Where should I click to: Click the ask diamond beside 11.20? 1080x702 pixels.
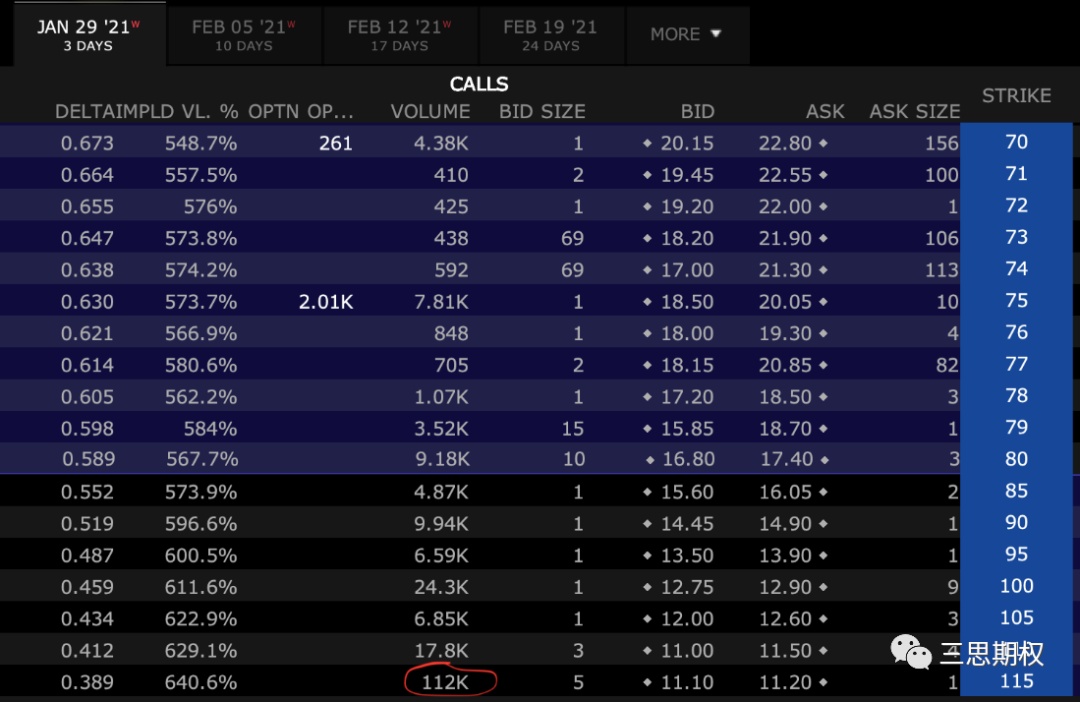tap(823, 682)
